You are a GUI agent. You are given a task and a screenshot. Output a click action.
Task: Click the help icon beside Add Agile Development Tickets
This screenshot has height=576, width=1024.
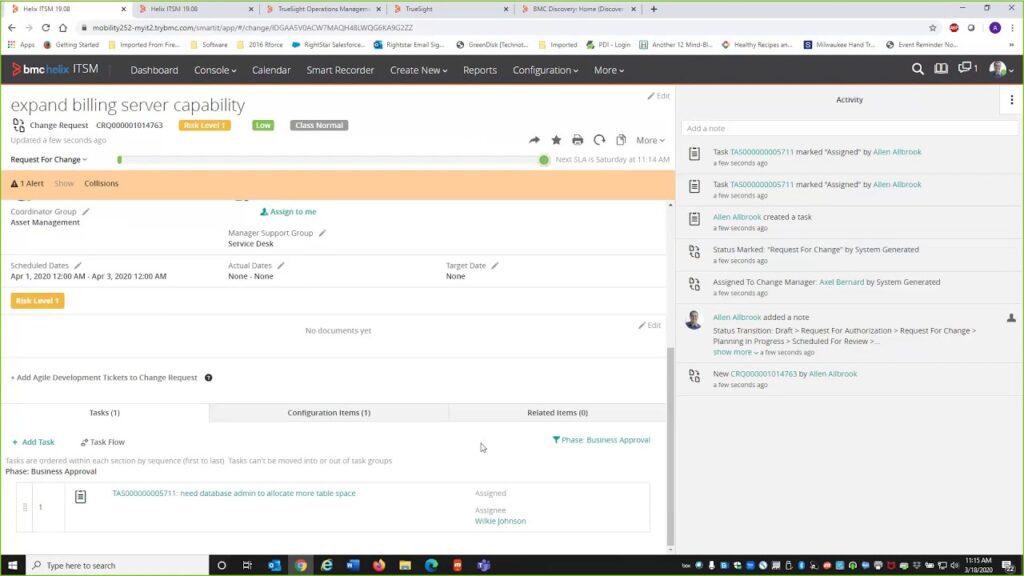click(x=208, y=378)
